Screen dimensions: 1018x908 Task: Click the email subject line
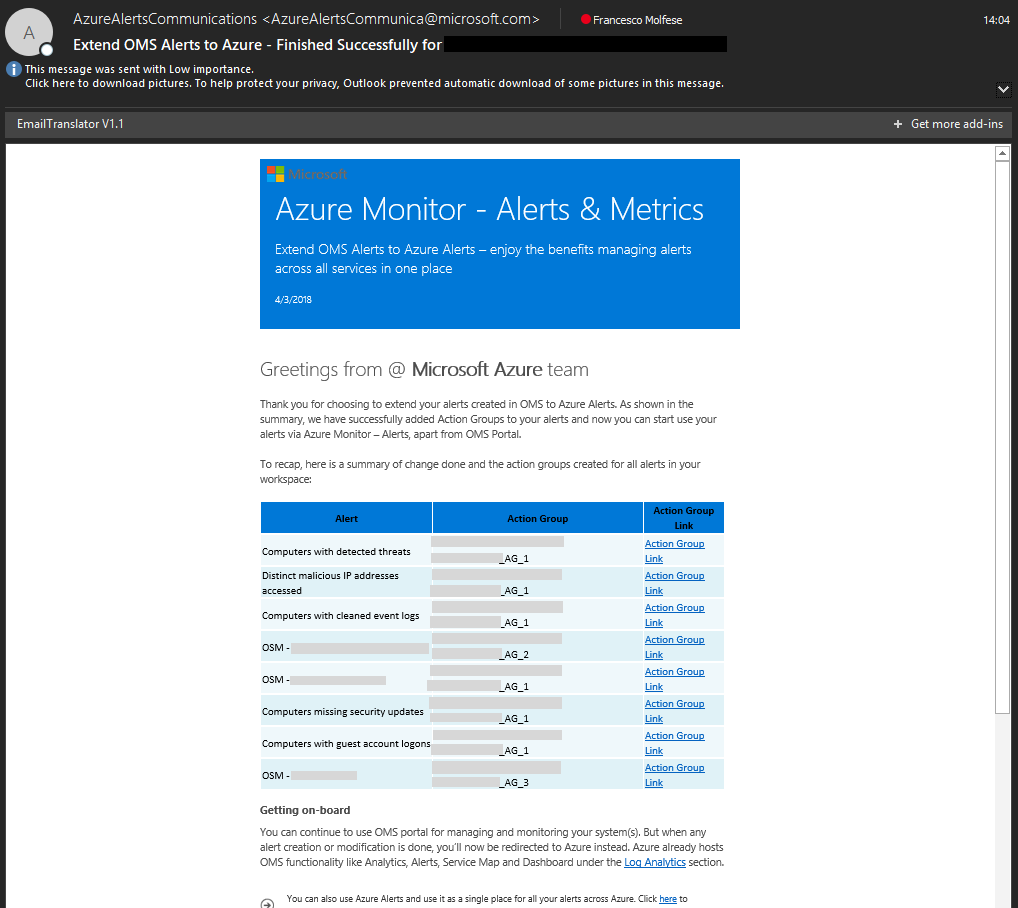(x=257, y=45)
